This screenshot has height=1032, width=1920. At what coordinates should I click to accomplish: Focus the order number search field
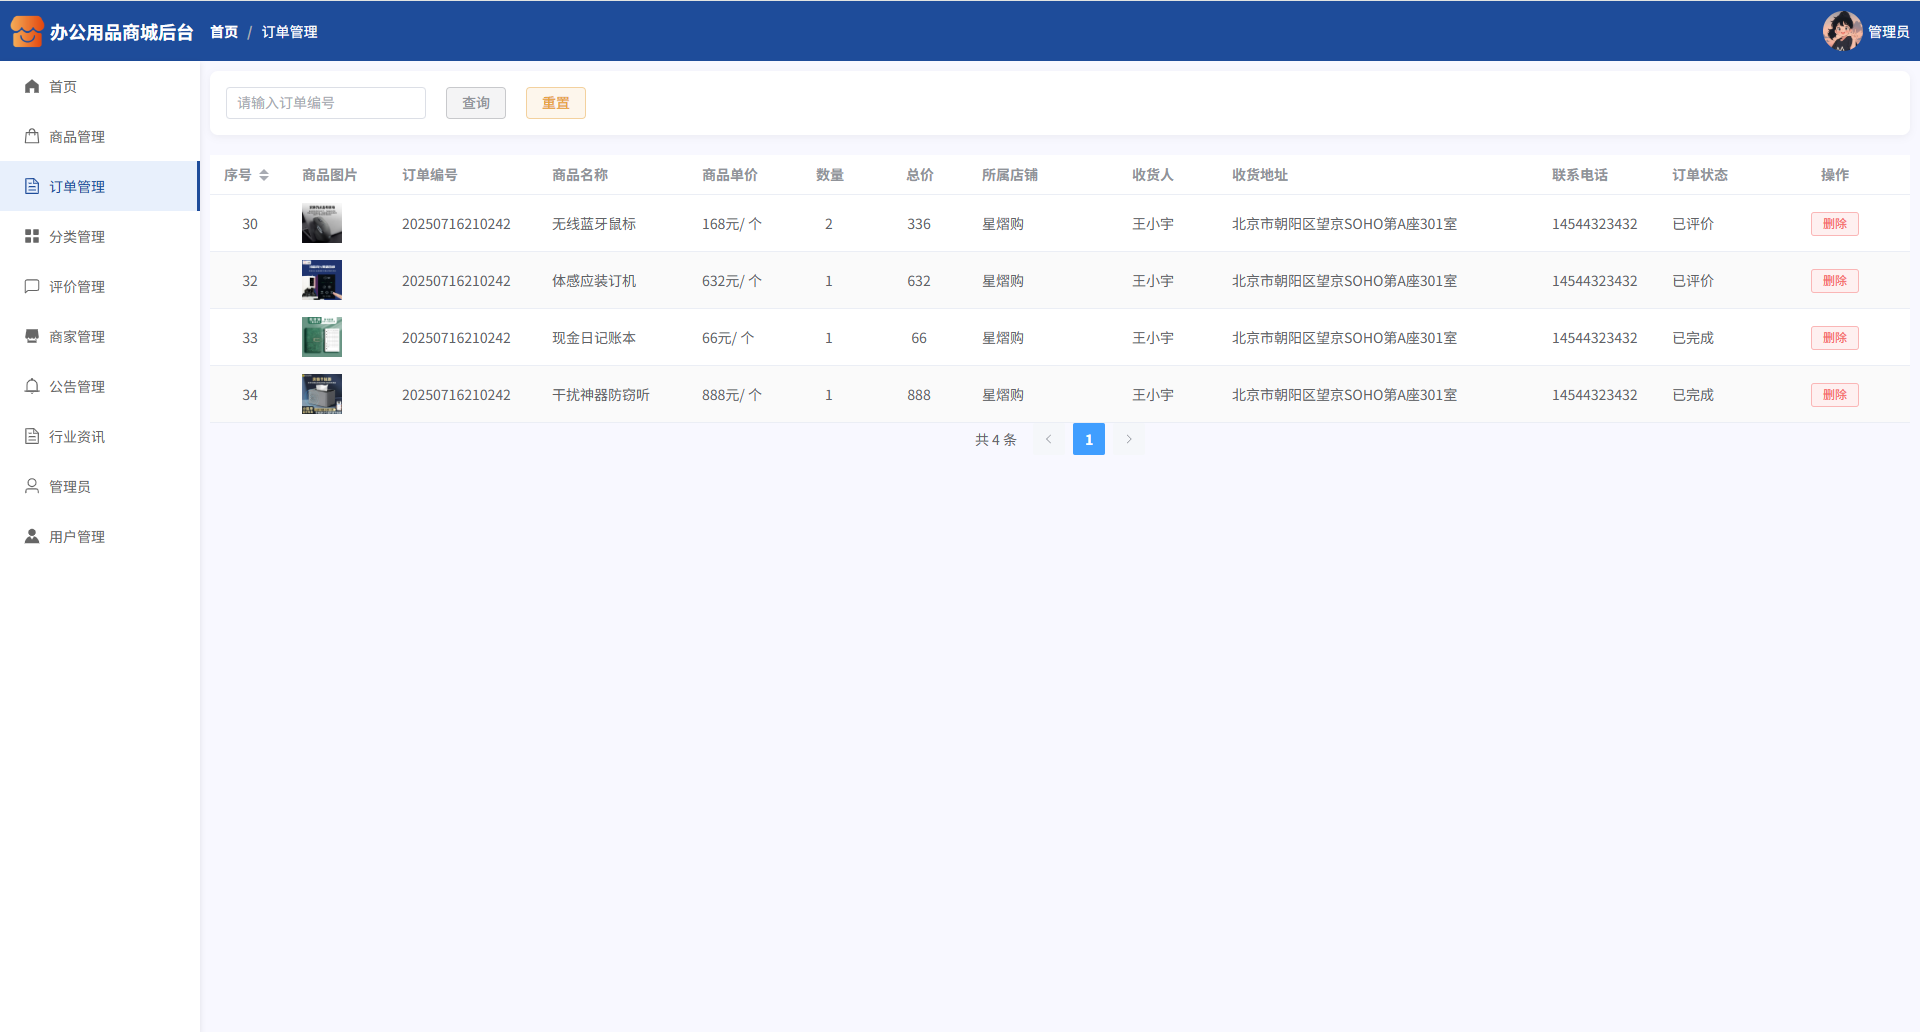coord(326,103)
